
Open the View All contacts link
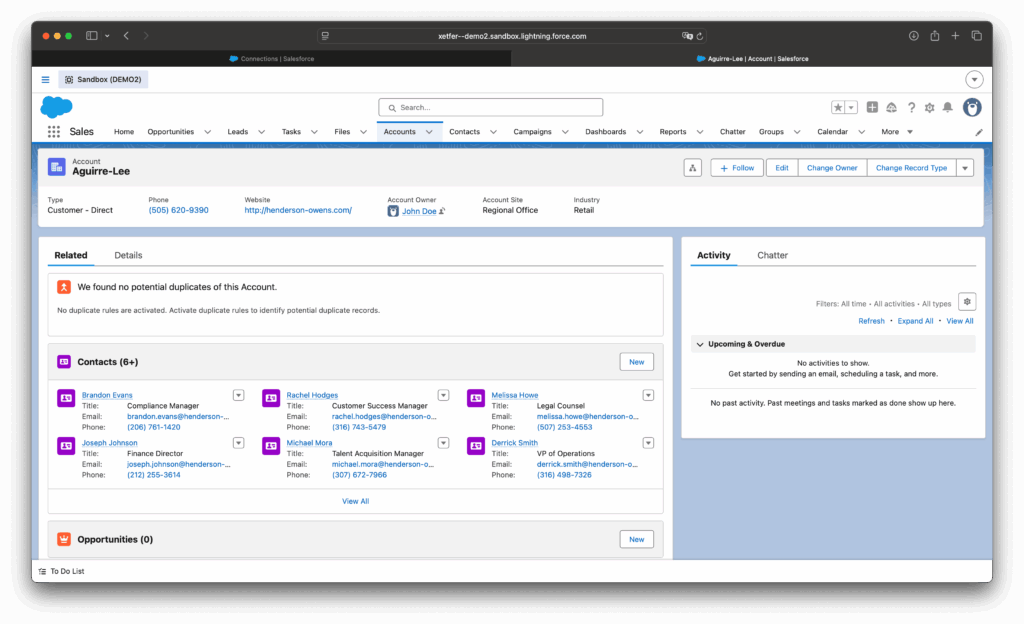coord(355,501)
